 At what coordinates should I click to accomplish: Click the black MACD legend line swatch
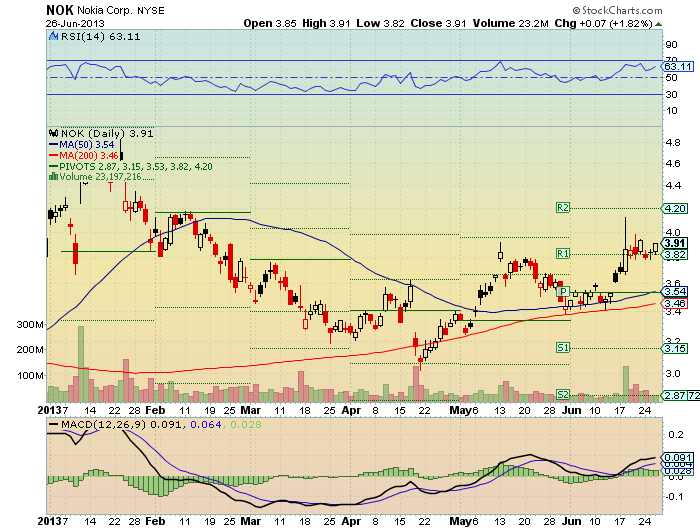pyautogui.click(x=53, y=424)
